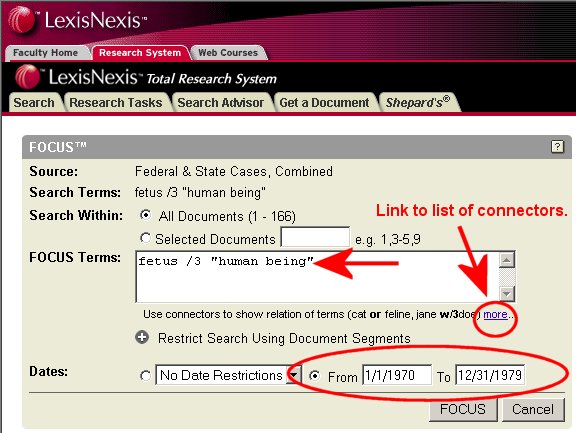The width and height of the screenshot is (576, 433).
Task: Open the No Date Restrictions dropdown
Action: [x=228, y=375]
